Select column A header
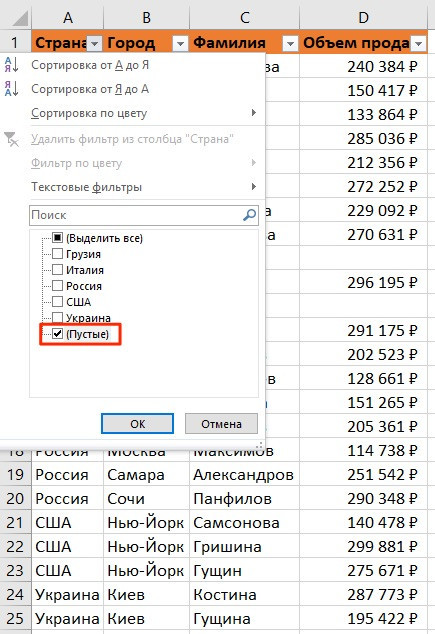The image size is (435, 634). (x=68, y=17)
